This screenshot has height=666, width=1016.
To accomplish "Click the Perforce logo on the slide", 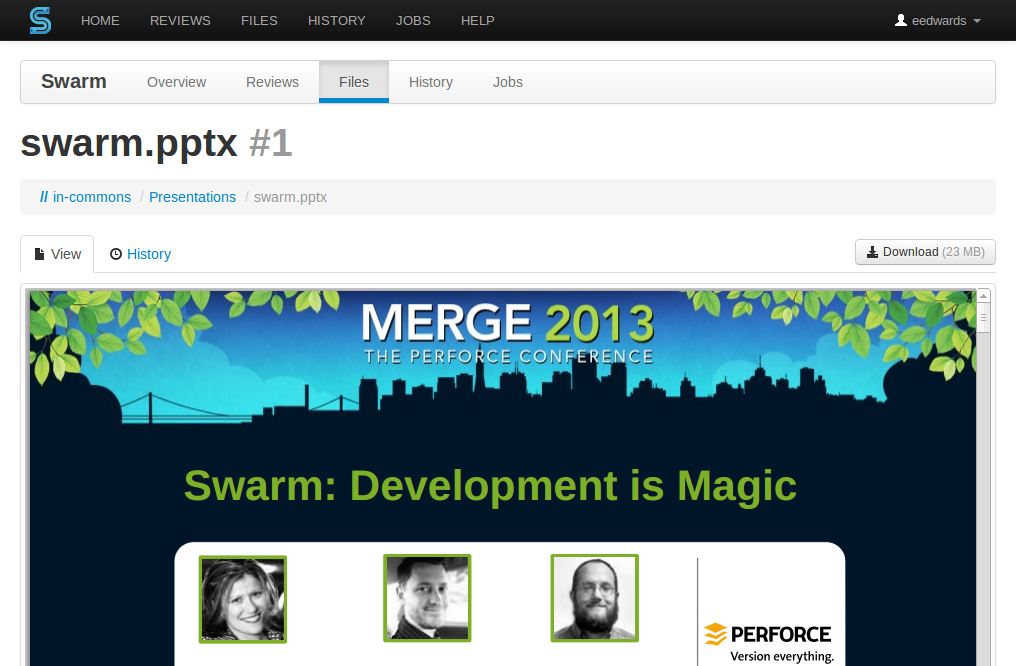I will pos(768,642).
